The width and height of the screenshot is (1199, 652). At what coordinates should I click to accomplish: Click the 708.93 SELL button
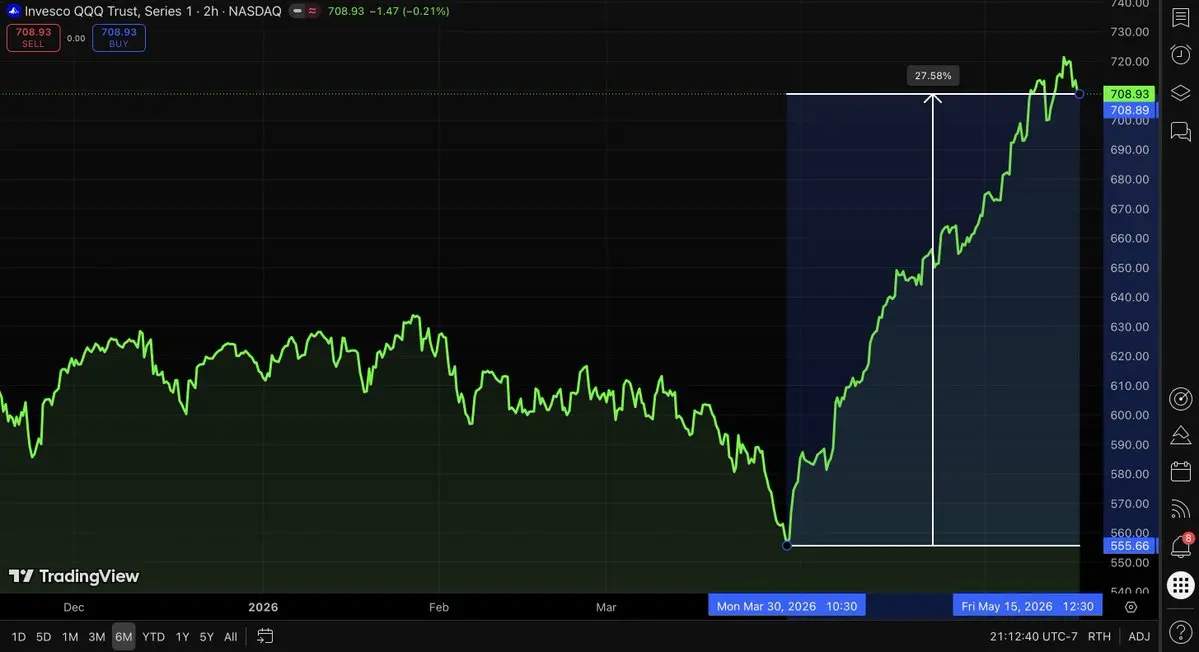click(33, 37)
